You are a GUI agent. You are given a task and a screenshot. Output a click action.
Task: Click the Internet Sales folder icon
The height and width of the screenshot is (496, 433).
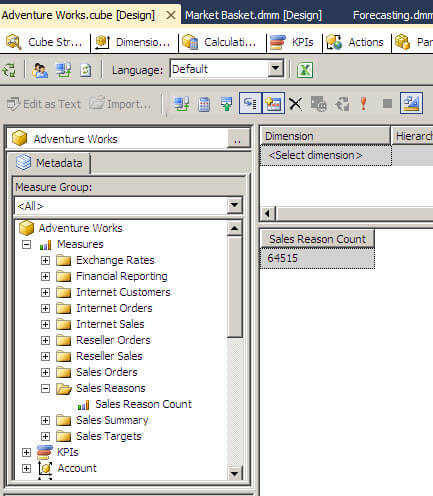tap(63, 324)
